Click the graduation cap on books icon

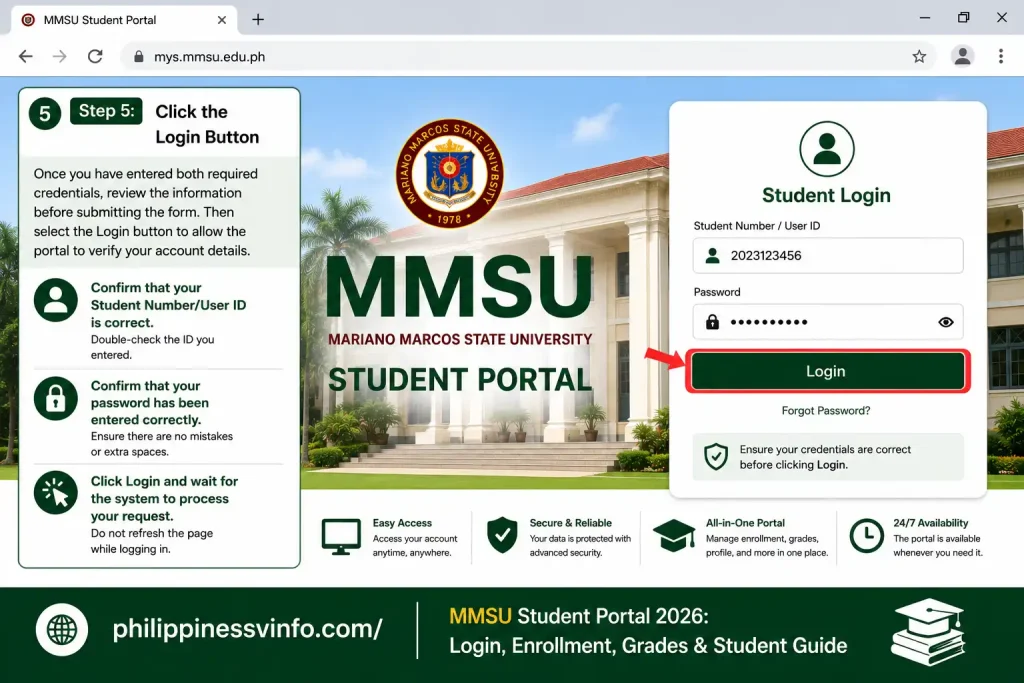pyautogui.click(x=928, y=632)
